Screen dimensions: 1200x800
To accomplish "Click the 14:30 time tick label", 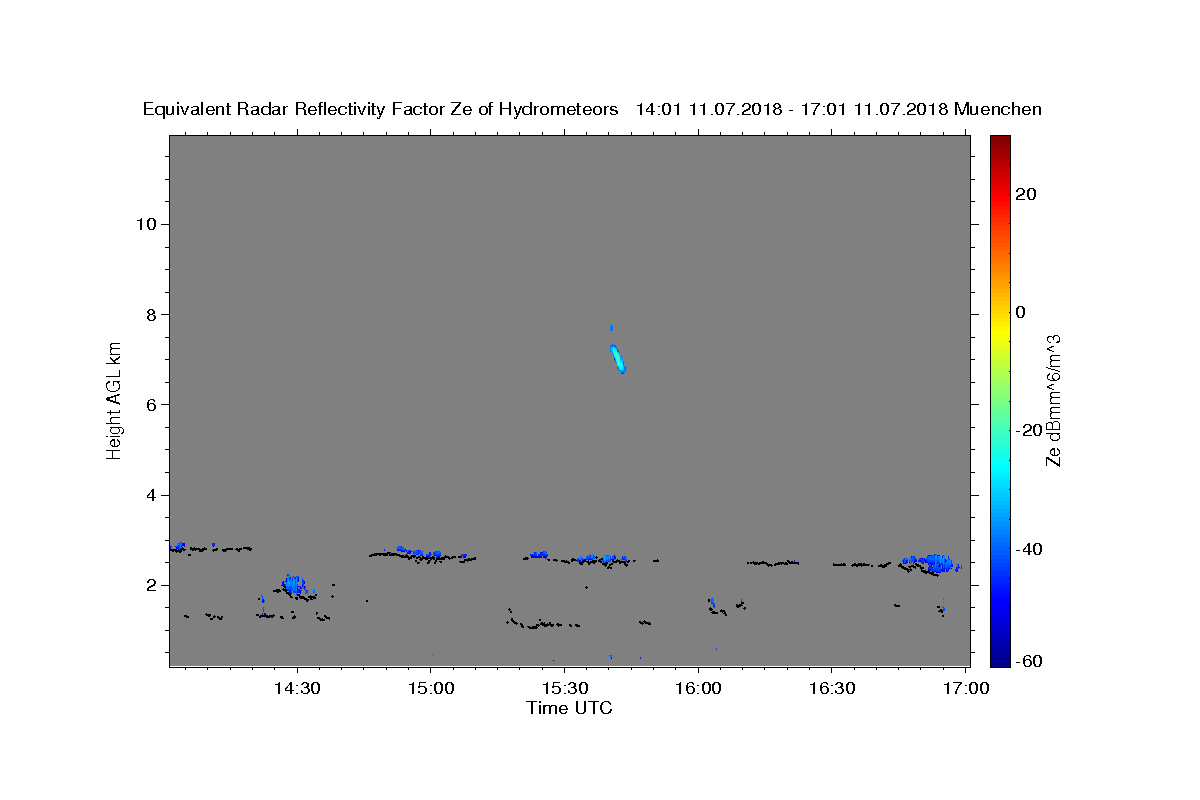I will pos(297,688).
